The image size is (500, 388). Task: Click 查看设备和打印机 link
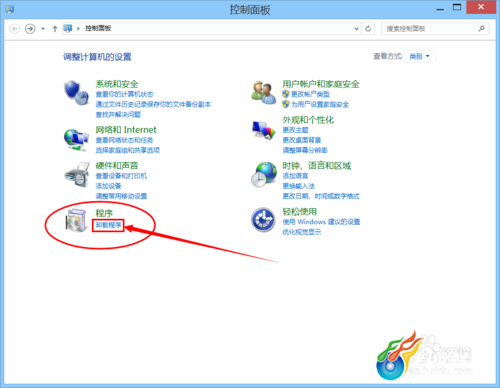coord(121,176)
